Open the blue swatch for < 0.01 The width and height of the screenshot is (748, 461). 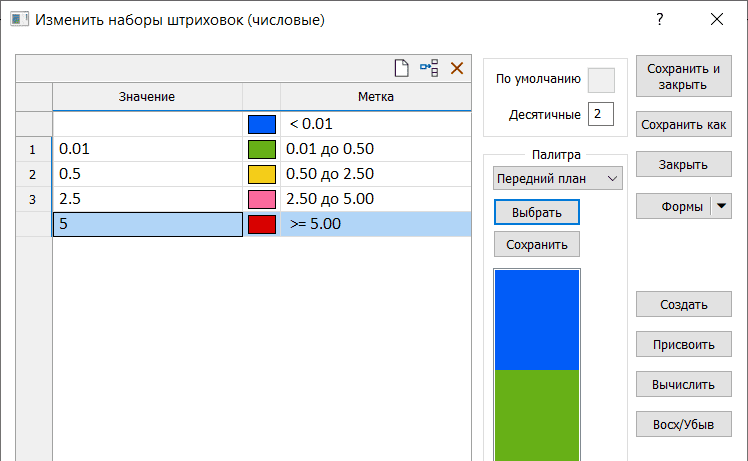pyautogui.click(x=262, y=124)
